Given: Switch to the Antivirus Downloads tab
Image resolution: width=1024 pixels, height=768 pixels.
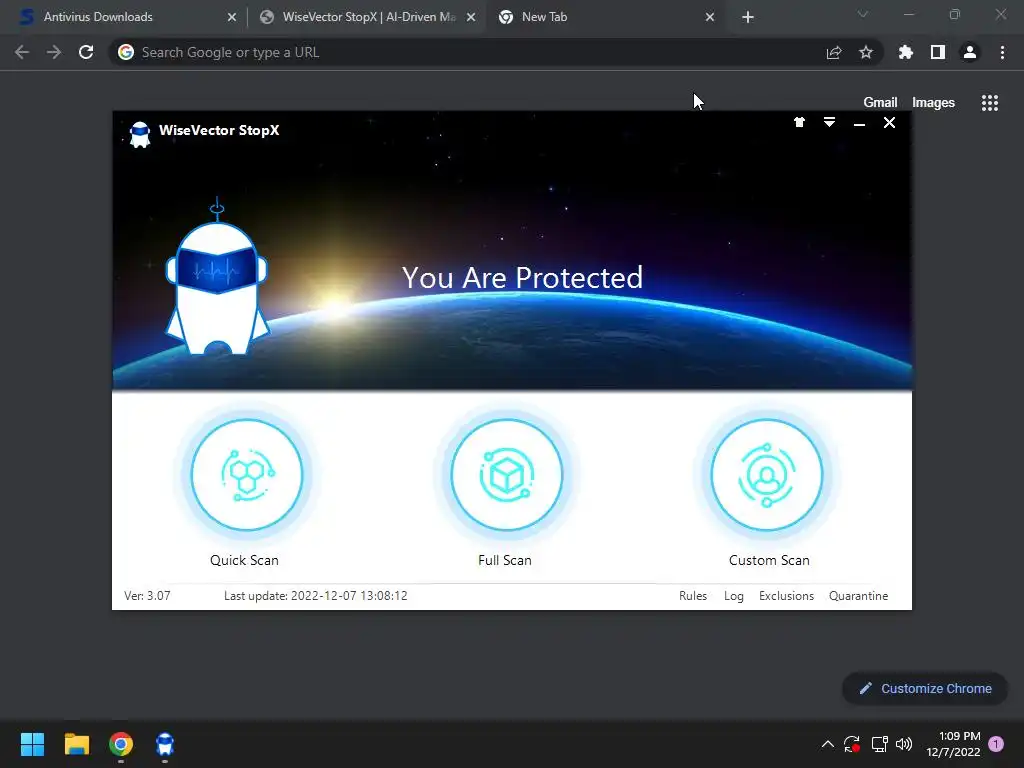Looking at the screenshot, I should [x=124, y=17].
